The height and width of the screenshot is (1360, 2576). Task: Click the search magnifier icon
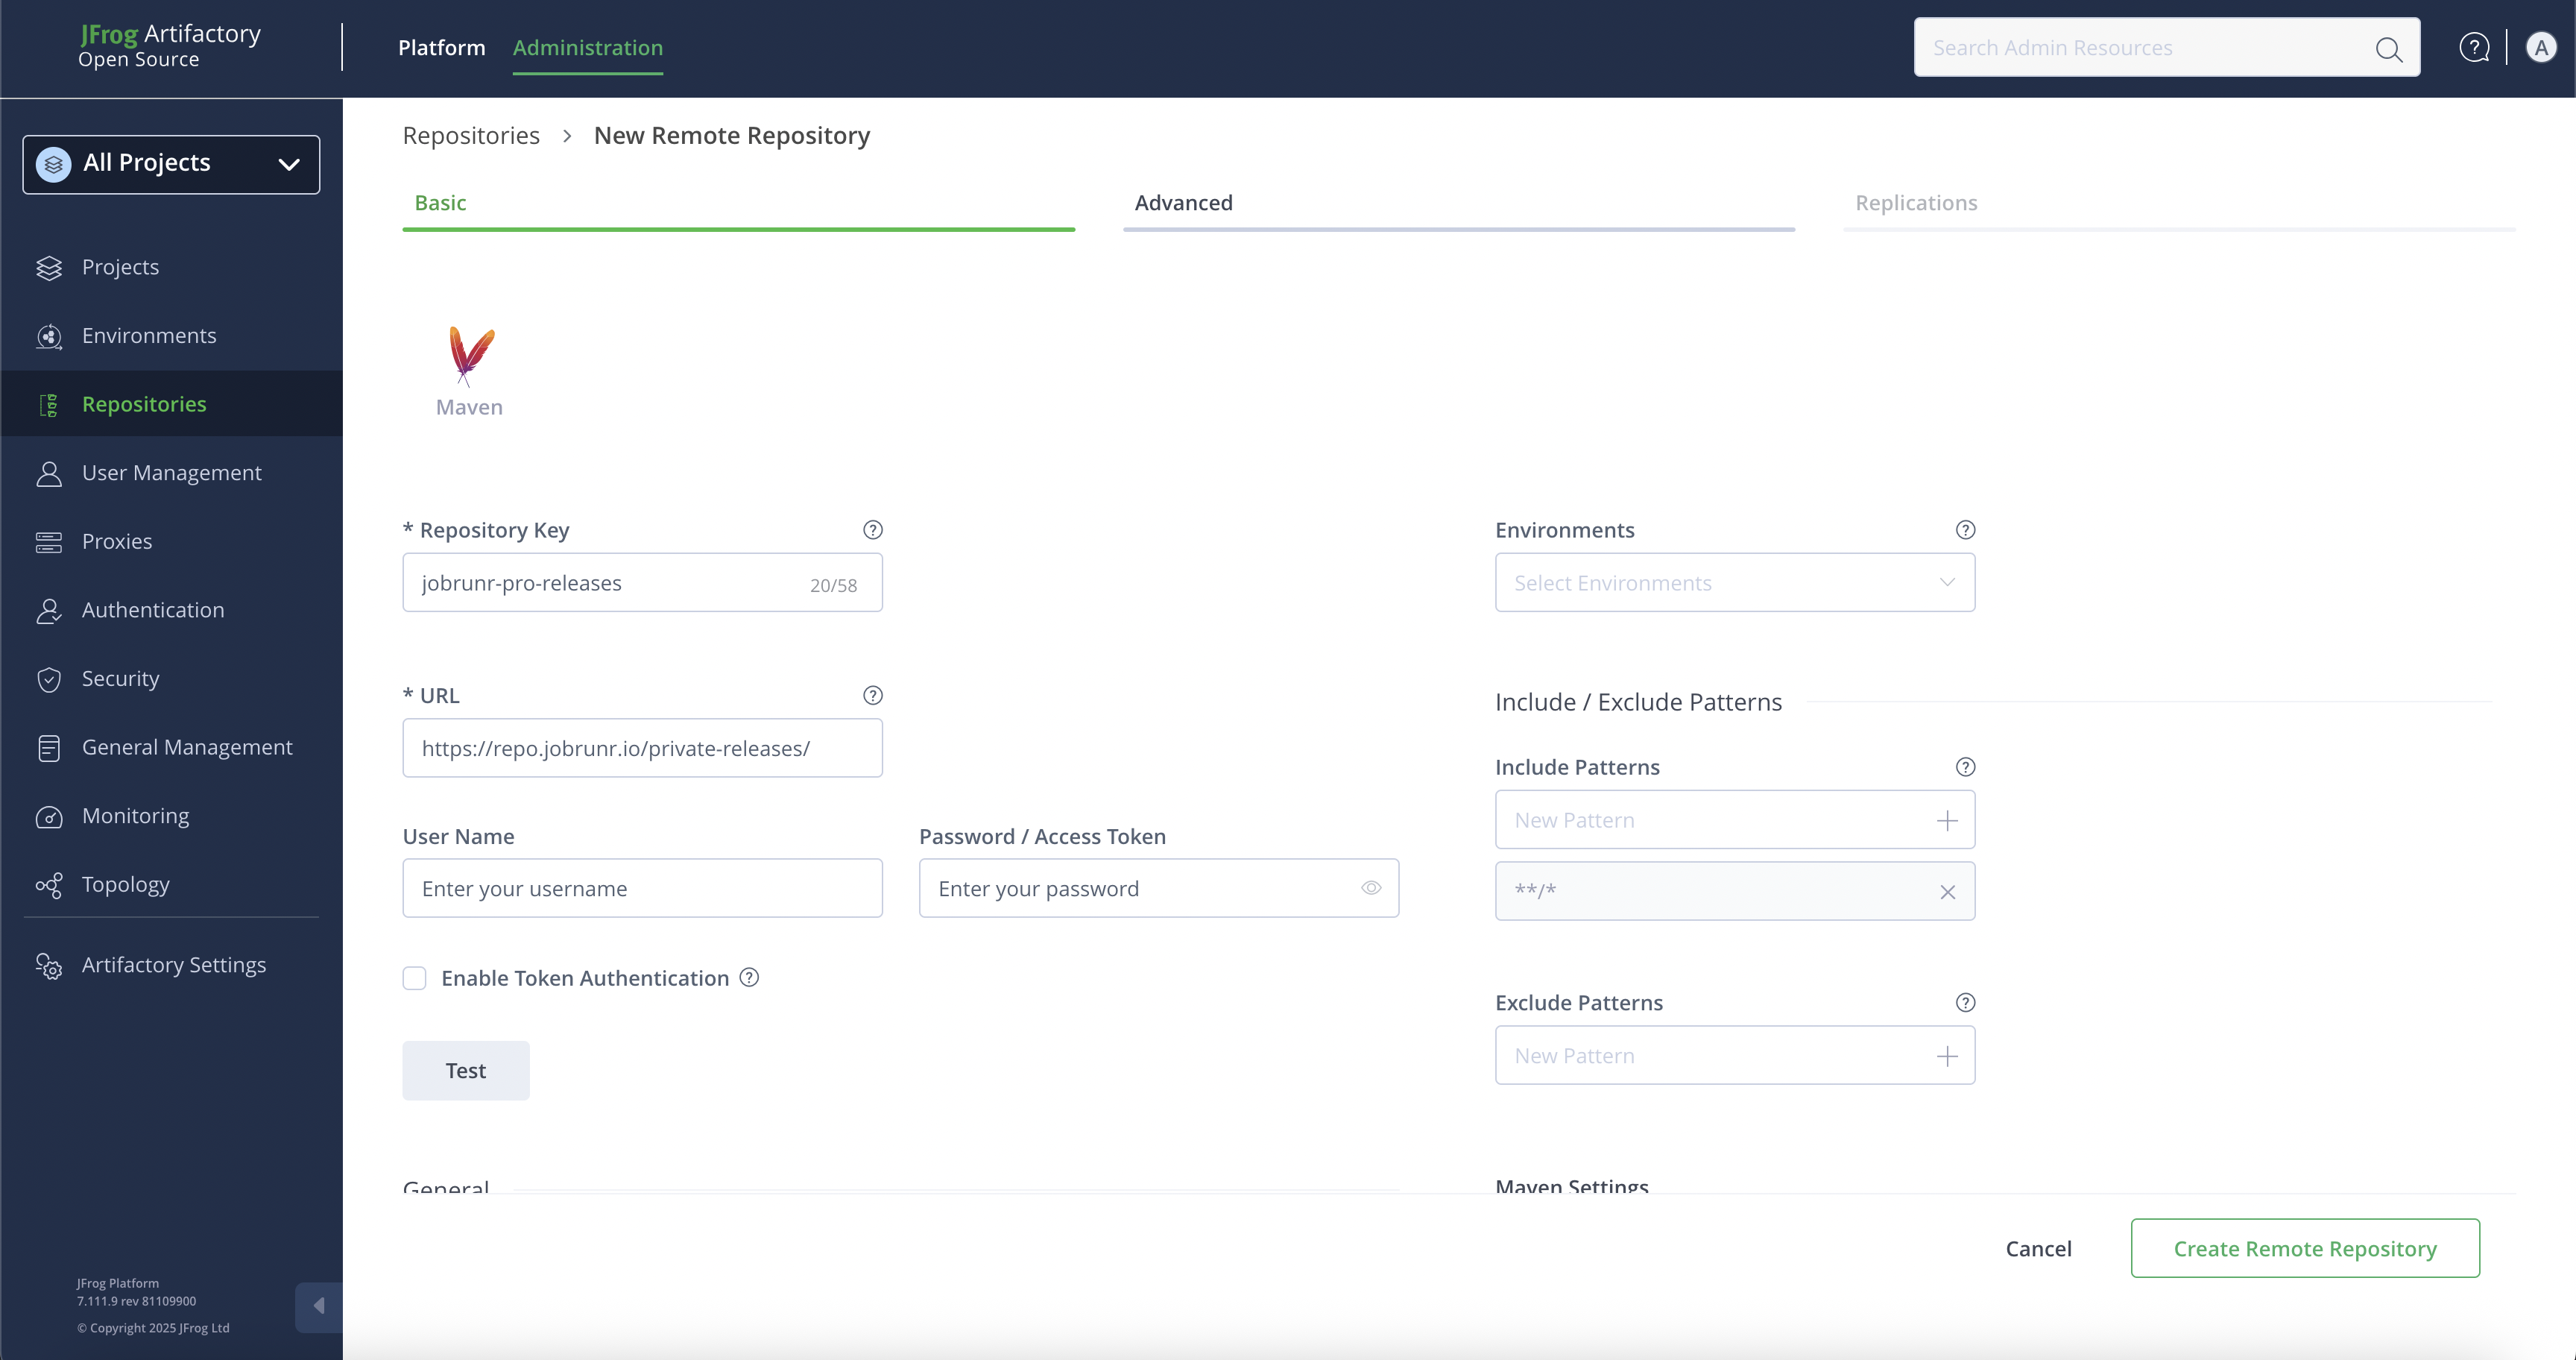click(x=2388, y=49)
